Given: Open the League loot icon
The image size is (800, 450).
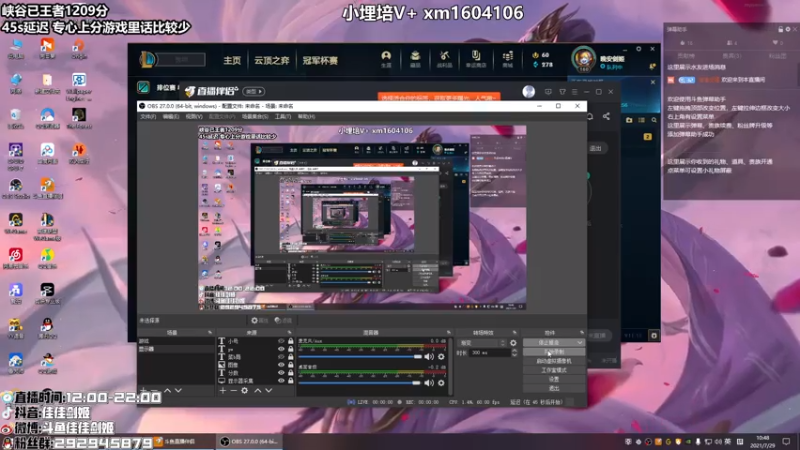Looking at the screenshot, I should 444,58.
